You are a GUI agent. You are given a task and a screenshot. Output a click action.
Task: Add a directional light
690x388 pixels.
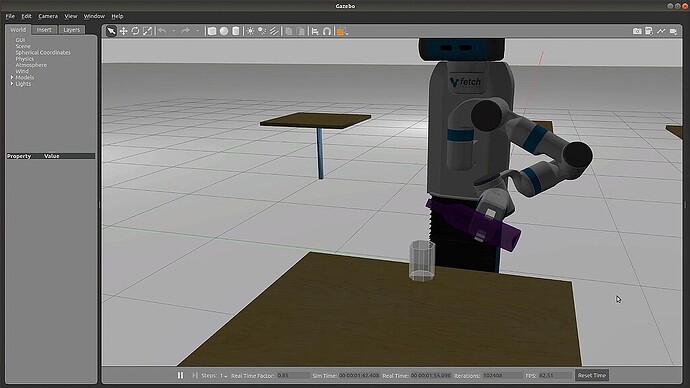pyautogui.click(x=274, y=31)
